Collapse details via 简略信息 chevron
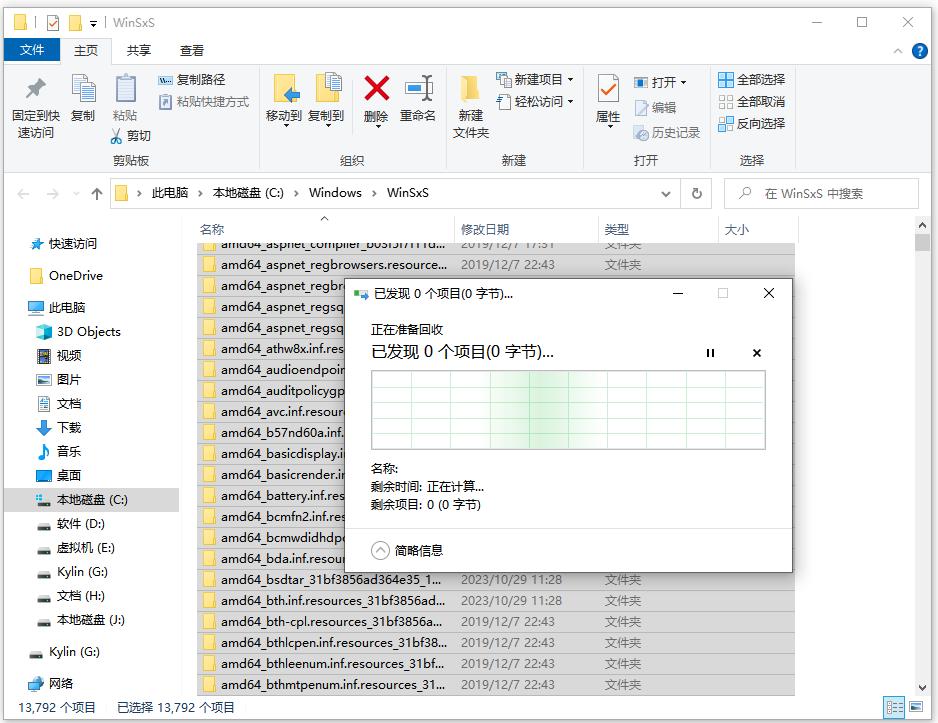 (x=380, y=550)
